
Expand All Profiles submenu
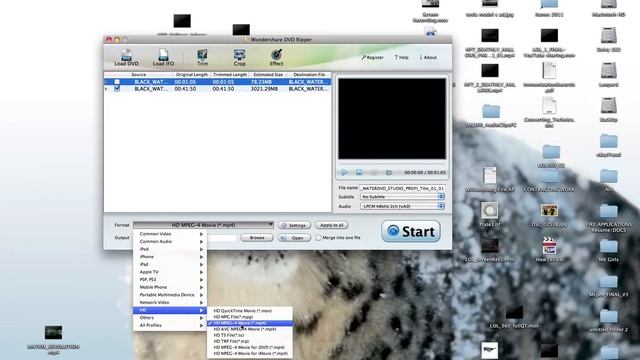(170, 325)
